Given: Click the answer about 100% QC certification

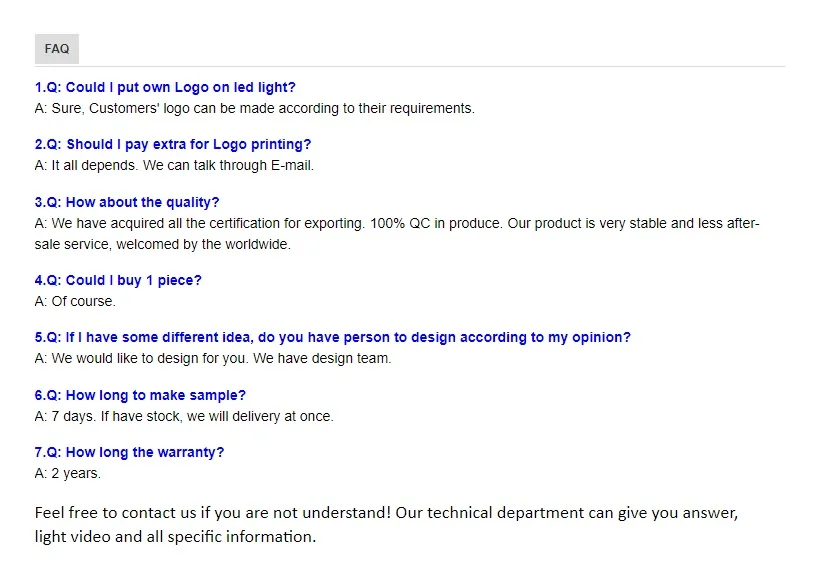Looking at the screenshot, I should pos(398,223).
